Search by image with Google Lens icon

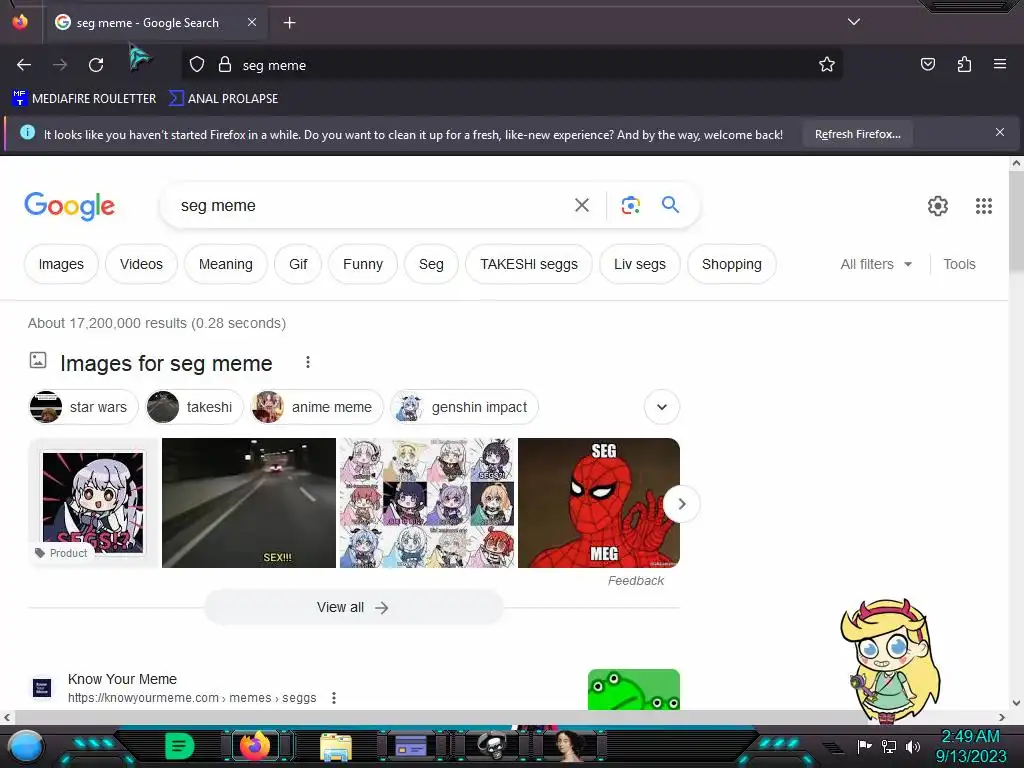coord(630,205)
